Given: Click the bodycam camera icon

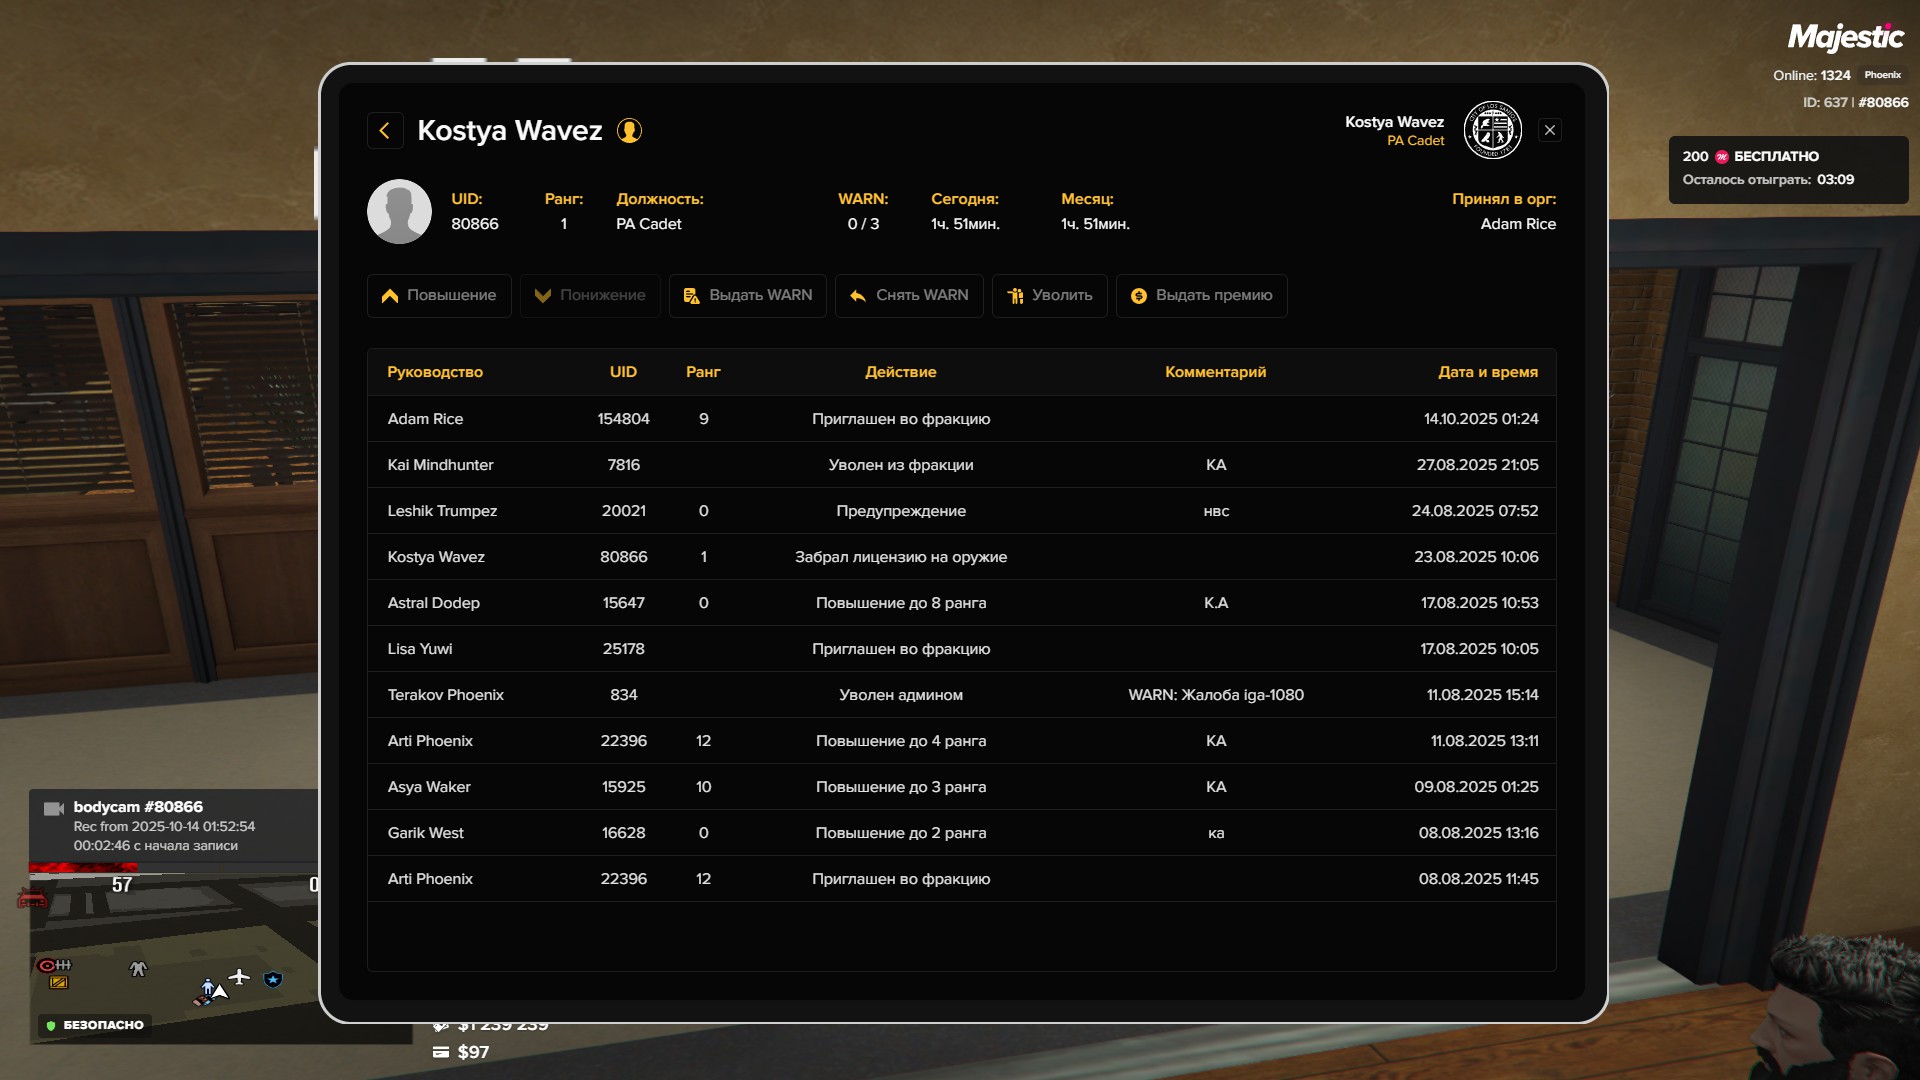Looking at the screenshot, I should coord(54,809).
